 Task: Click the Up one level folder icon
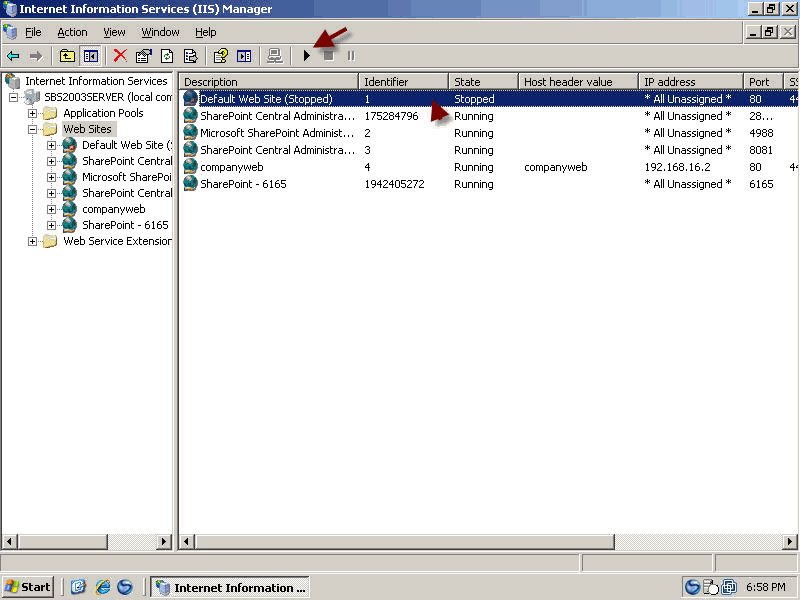(67, 56)
